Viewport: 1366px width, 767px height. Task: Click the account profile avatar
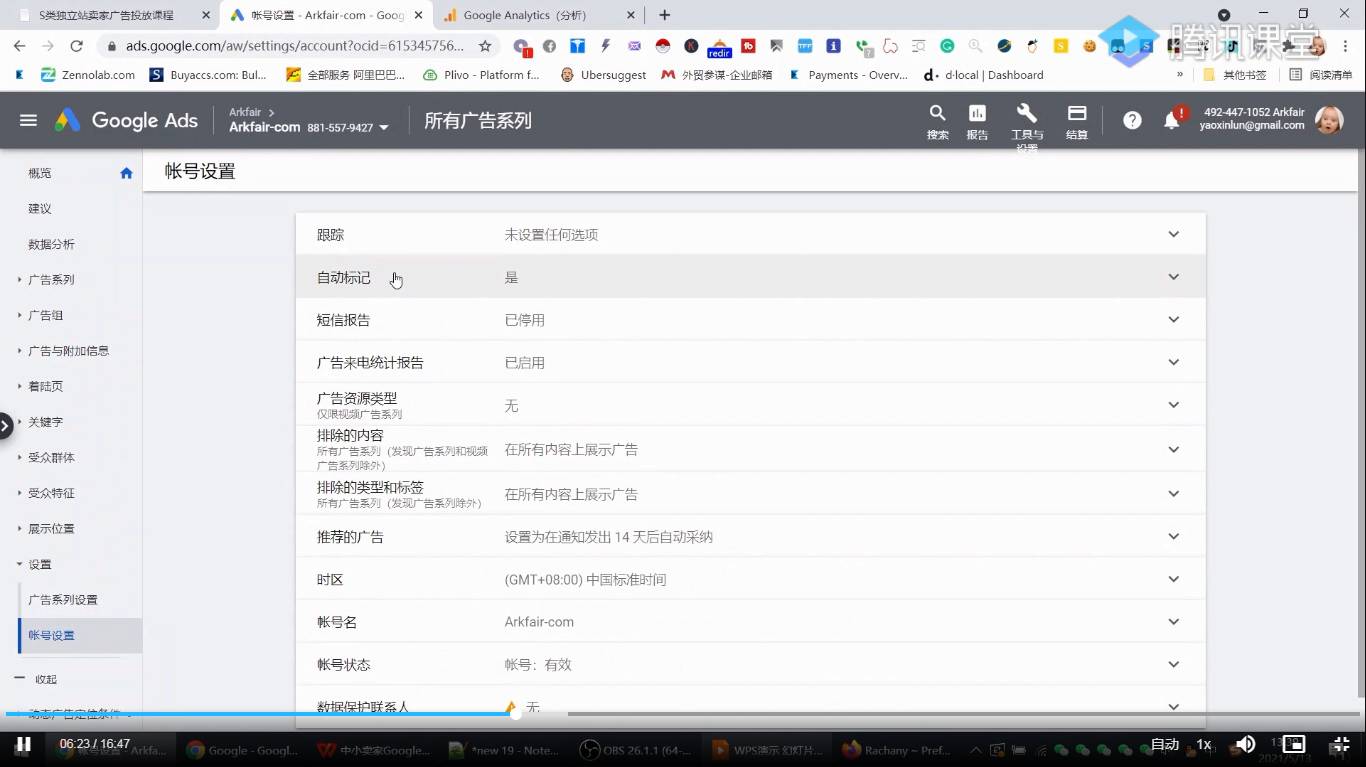pos(1329,120)
